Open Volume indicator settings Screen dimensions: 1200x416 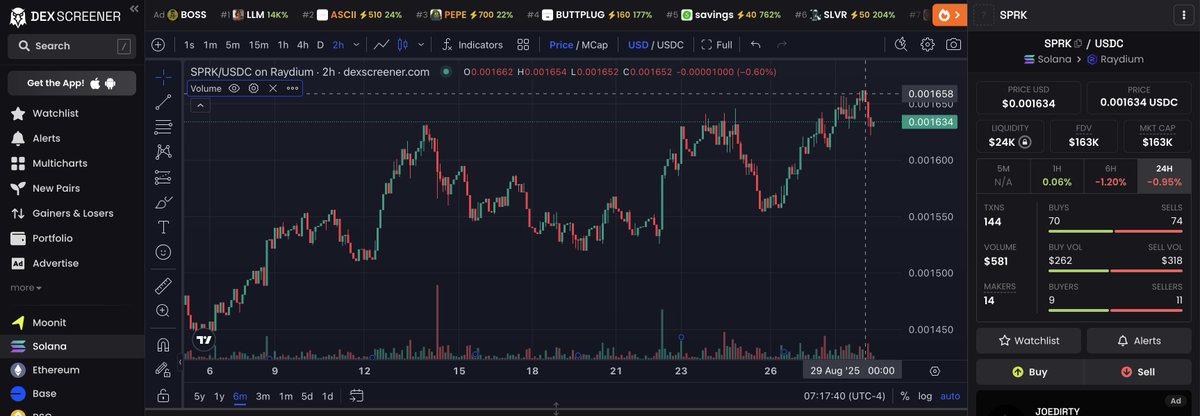[x=254, y=88]
